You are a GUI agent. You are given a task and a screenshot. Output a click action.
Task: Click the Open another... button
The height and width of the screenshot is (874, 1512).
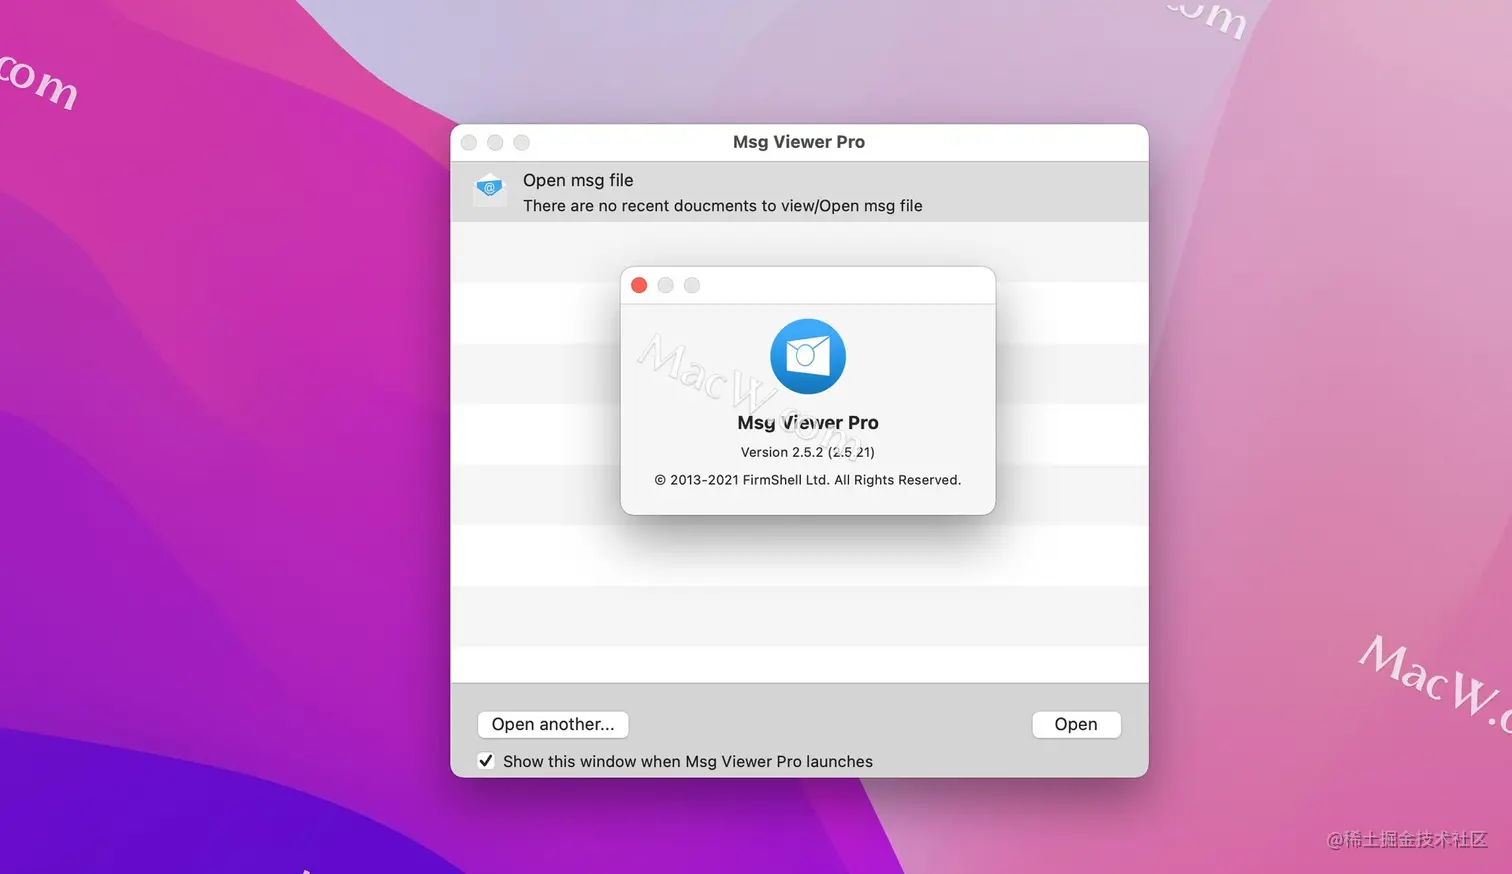(x=553, y=724)
